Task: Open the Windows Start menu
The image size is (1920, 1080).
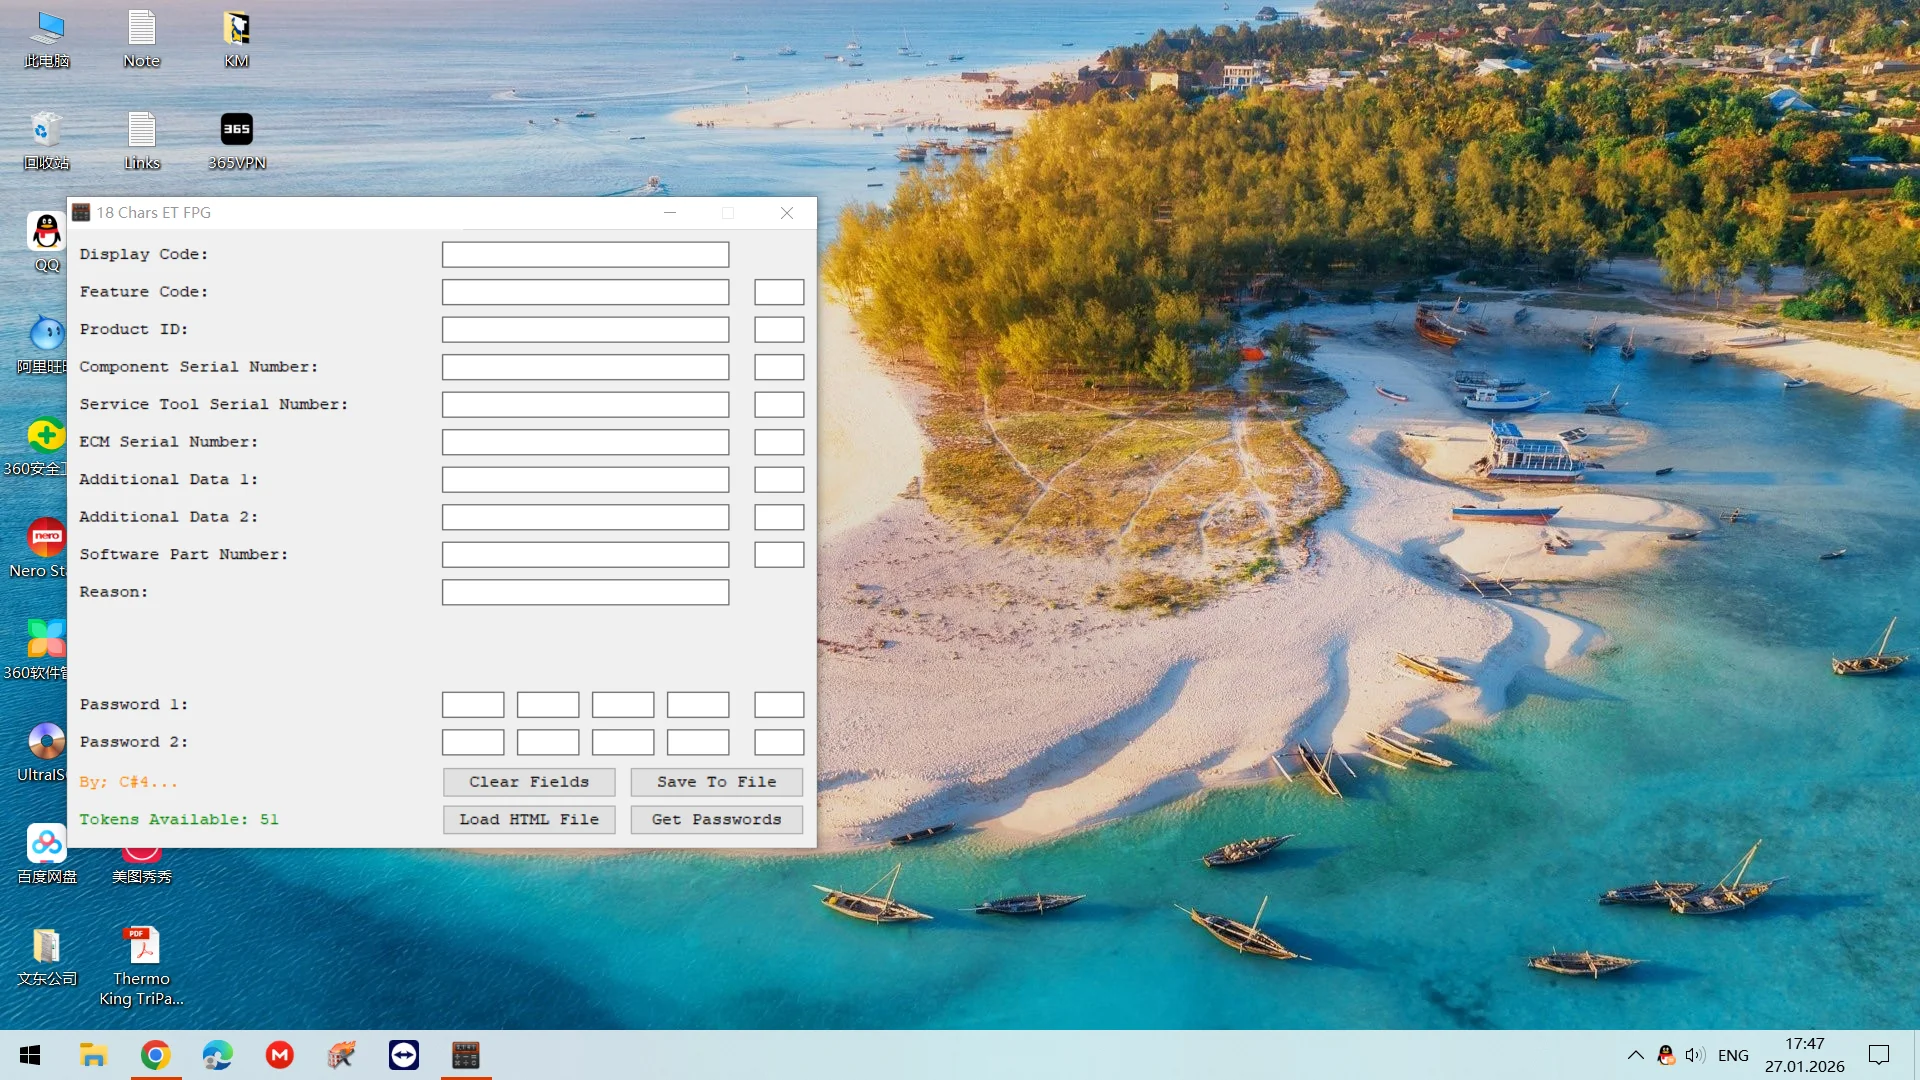Action: click(x=30, y=1055)
